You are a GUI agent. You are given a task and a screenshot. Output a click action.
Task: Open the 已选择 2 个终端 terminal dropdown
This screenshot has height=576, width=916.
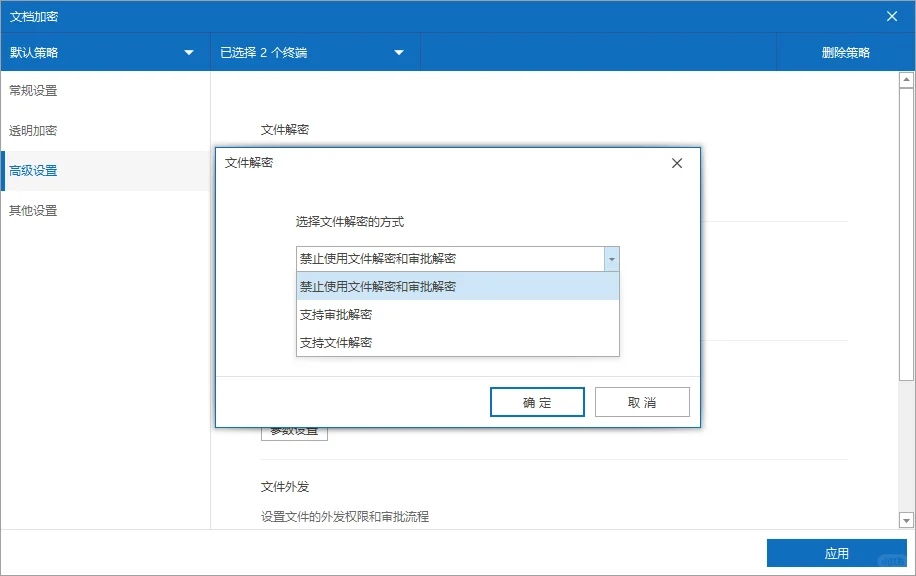310,51
